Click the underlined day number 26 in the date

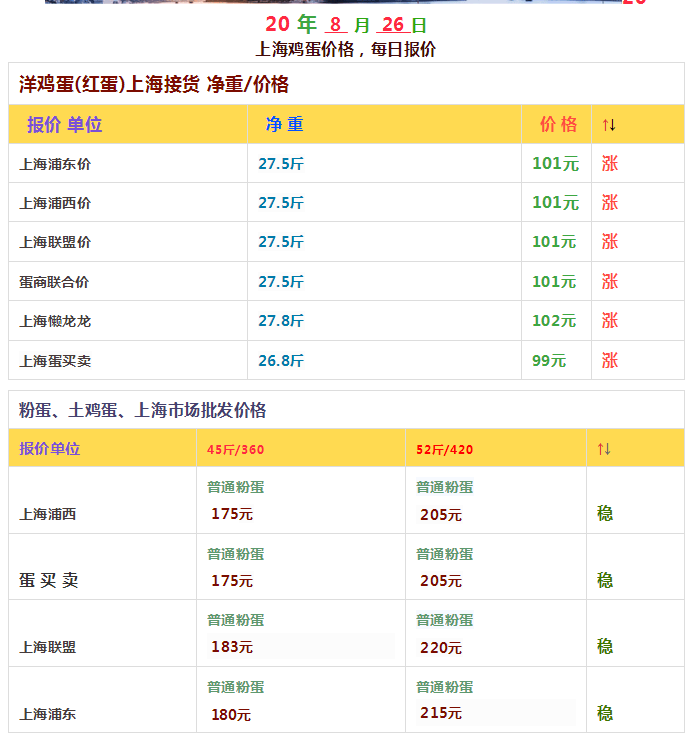[x=393, y=25]
